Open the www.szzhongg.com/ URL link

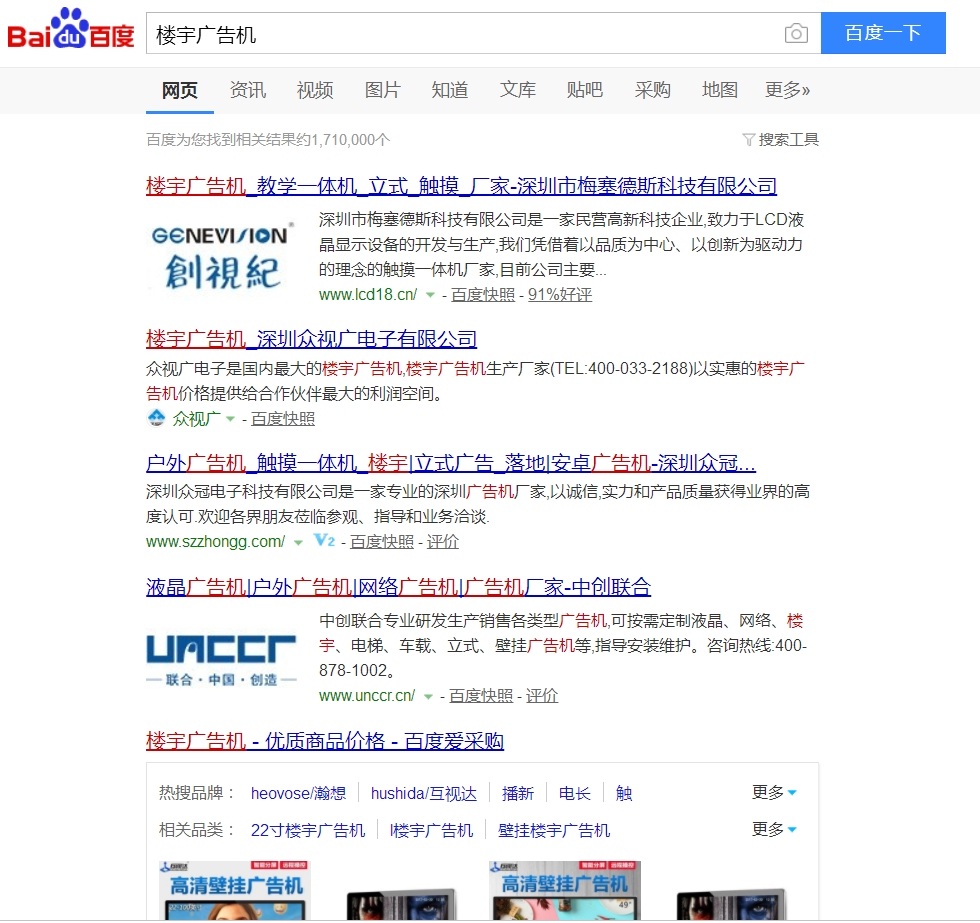(x=216, y=542)
